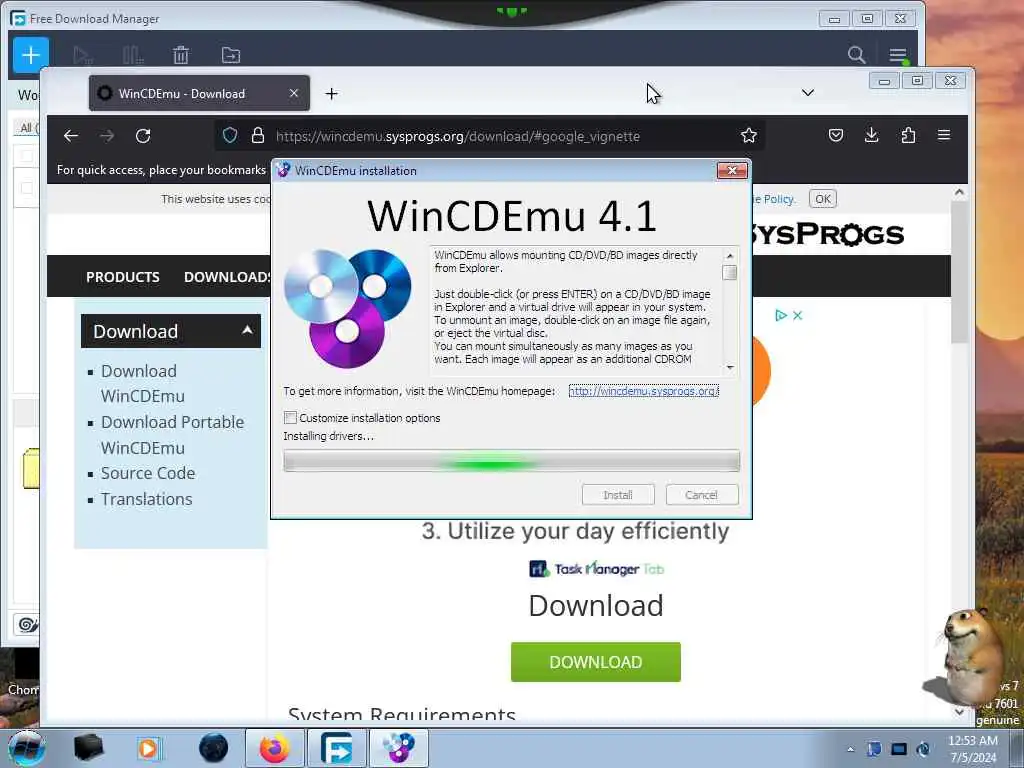This screenshot has width=1024, height=768.
Task: Open Download Portable WinCDEmu link
Action: [172, 435]
